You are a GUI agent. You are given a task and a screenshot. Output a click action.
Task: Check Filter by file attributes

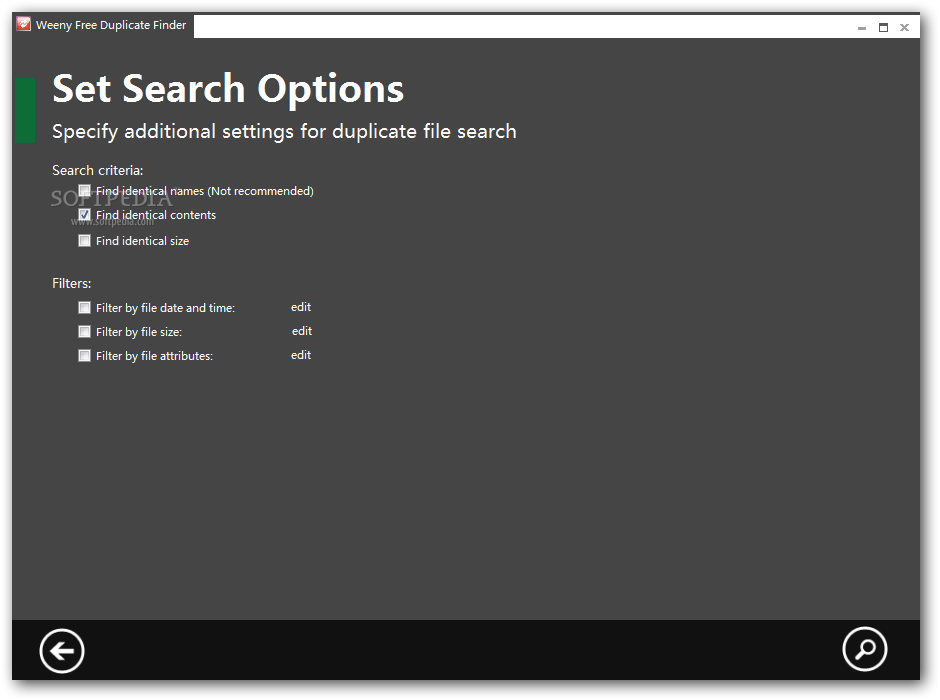(85, 355)
